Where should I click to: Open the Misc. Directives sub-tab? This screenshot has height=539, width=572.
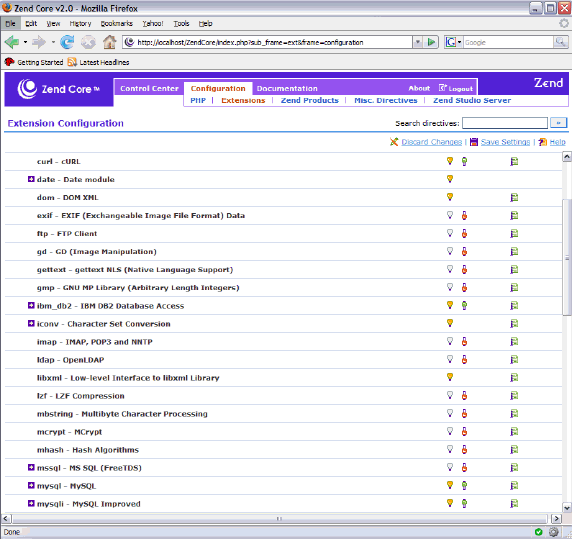point(386,100)
